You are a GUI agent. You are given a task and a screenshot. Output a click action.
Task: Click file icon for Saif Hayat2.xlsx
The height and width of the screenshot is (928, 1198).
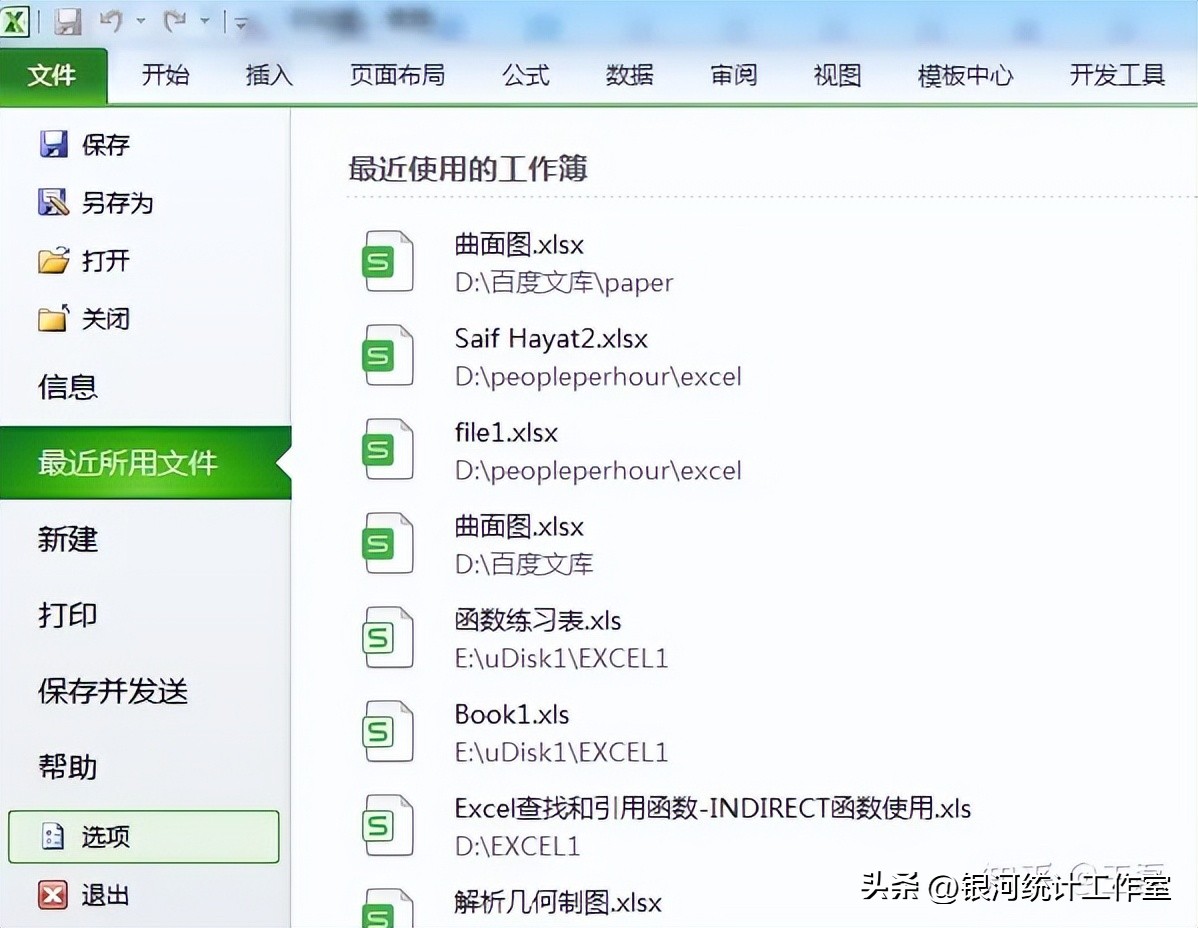(x=387, y=356)
